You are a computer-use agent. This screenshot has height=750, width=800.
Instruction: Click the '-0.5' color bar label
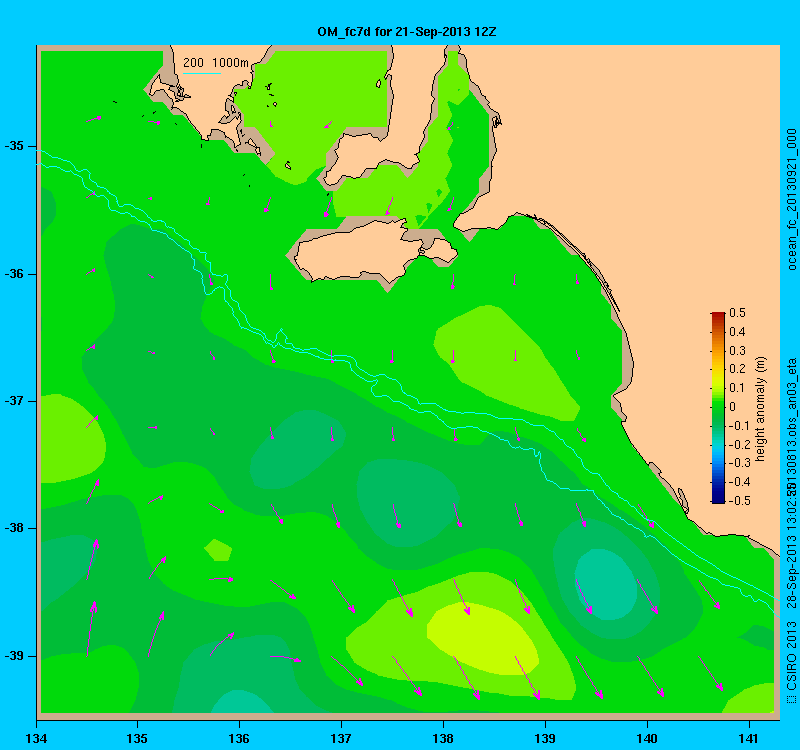pos(738,501)
